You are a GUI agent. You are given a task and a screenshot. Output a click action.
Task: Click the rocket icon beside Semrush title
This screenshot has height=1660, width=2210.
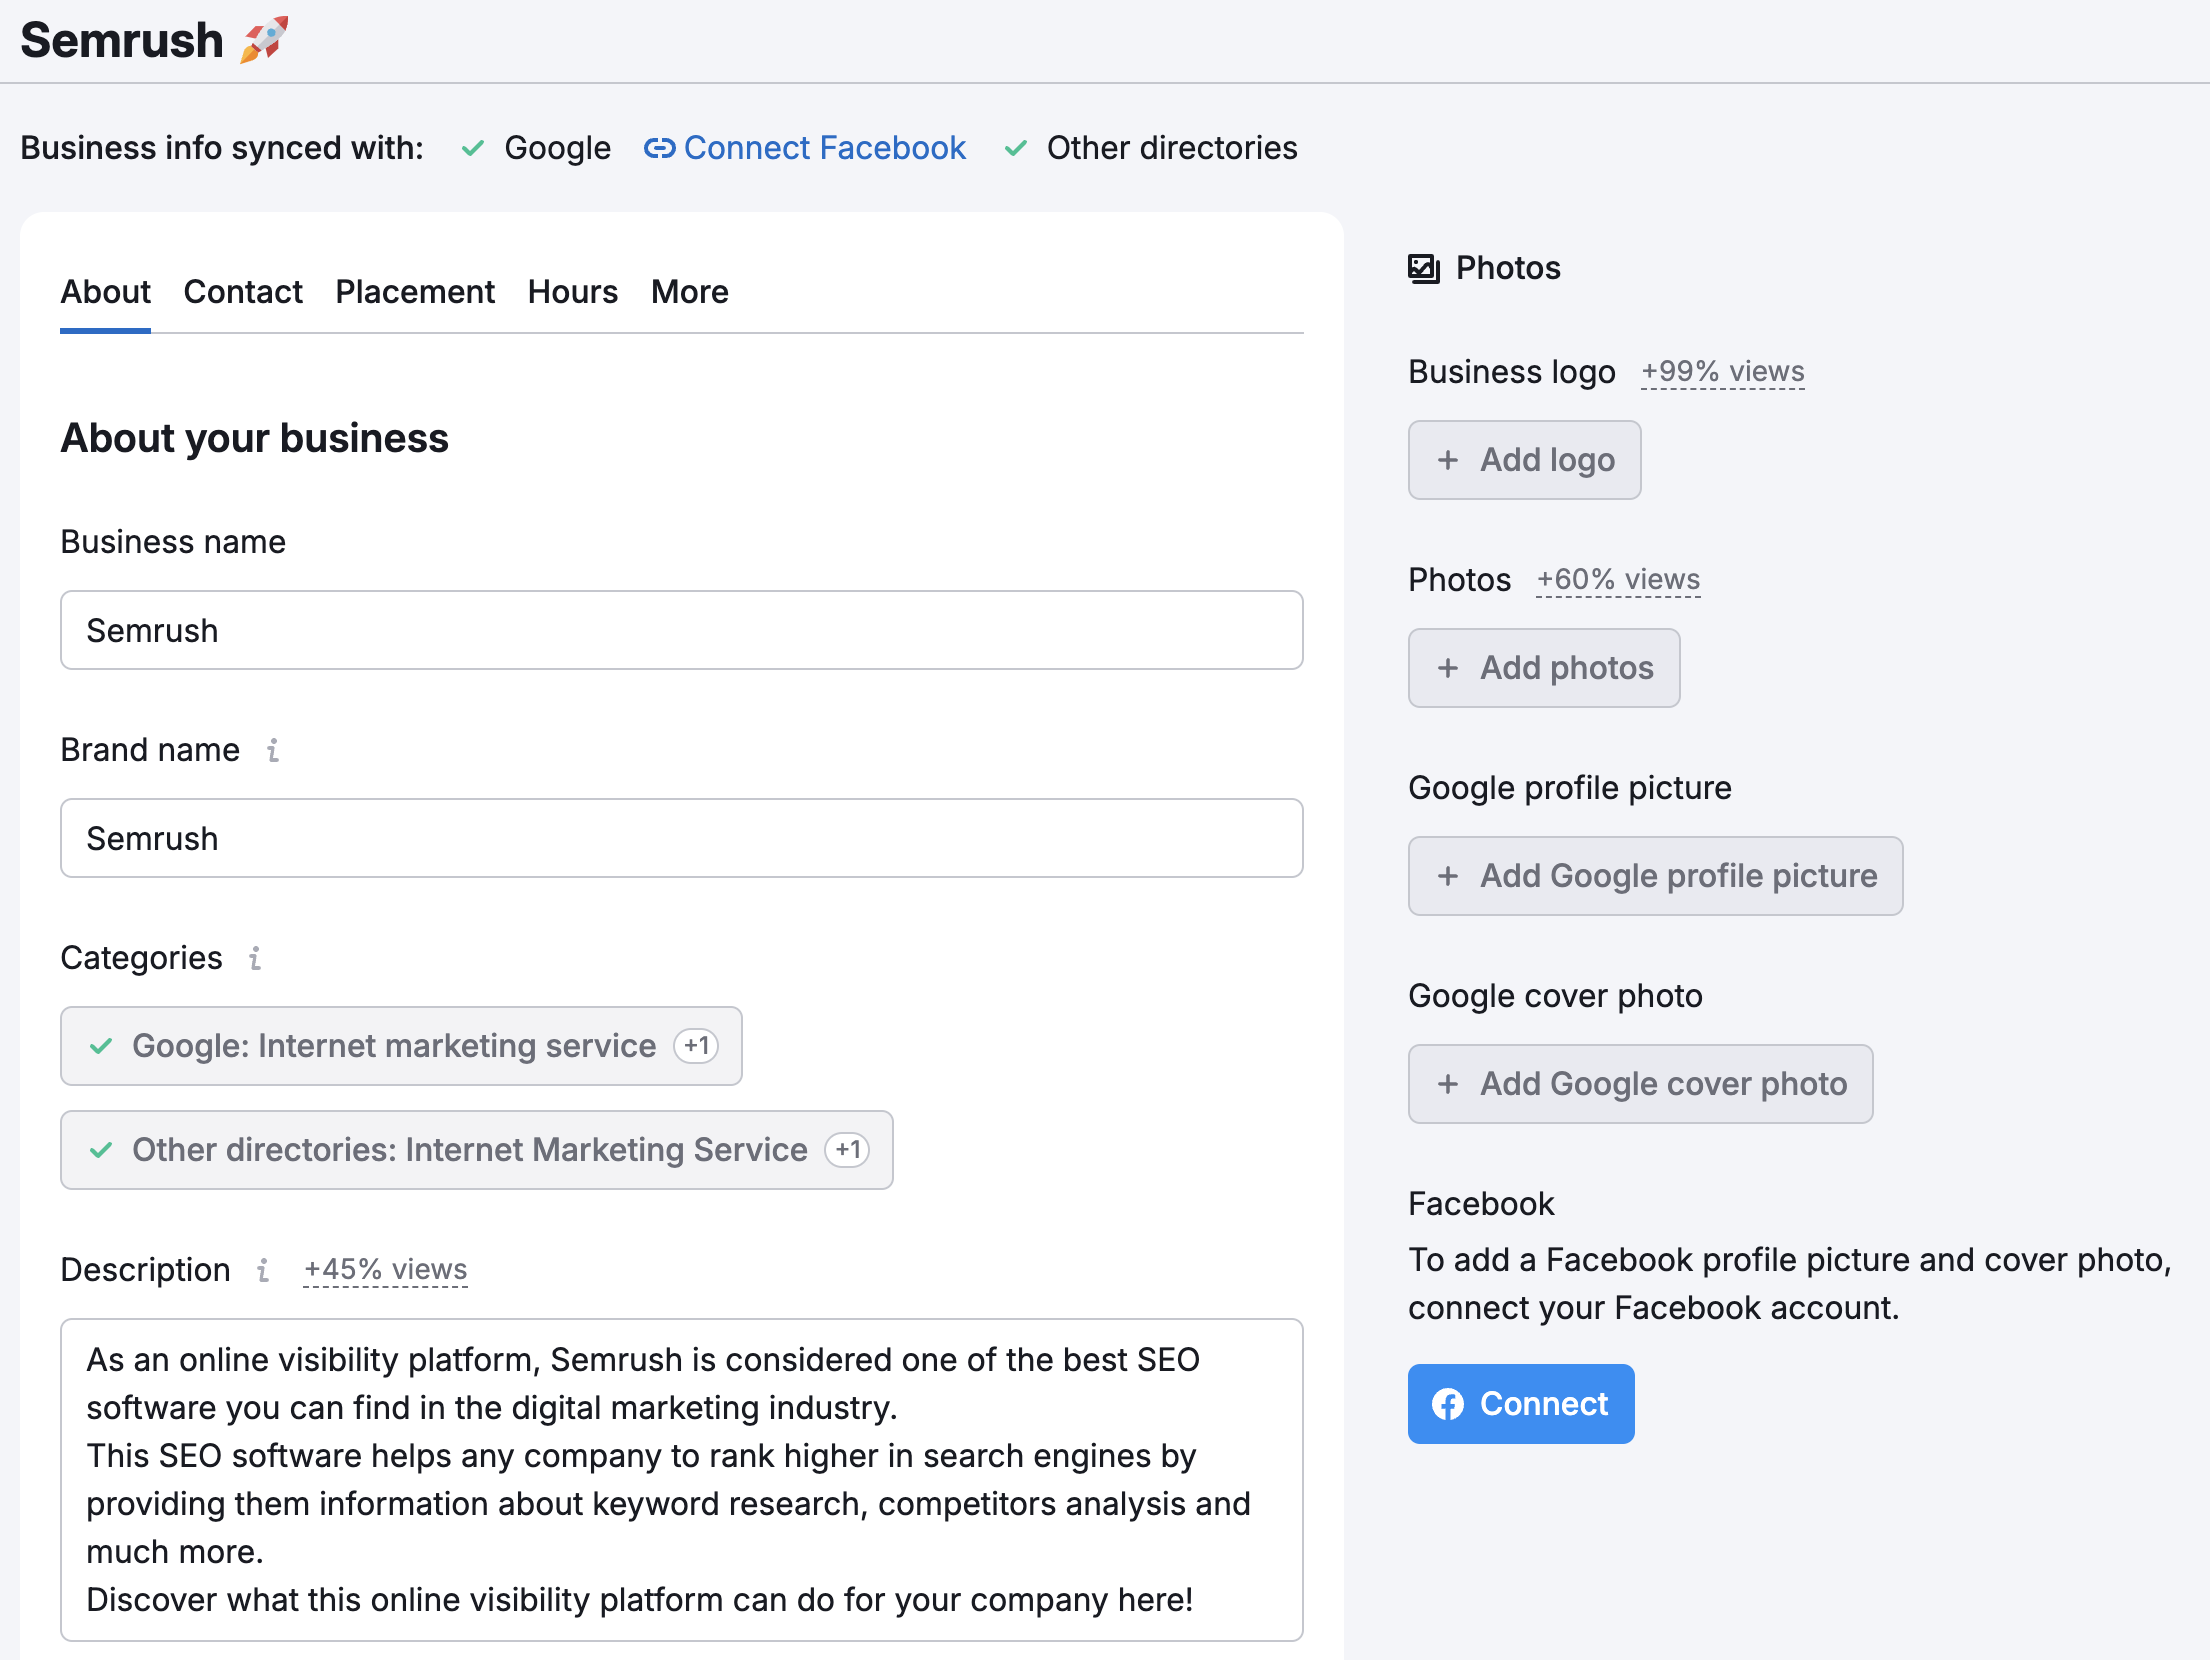click(264, 40)
